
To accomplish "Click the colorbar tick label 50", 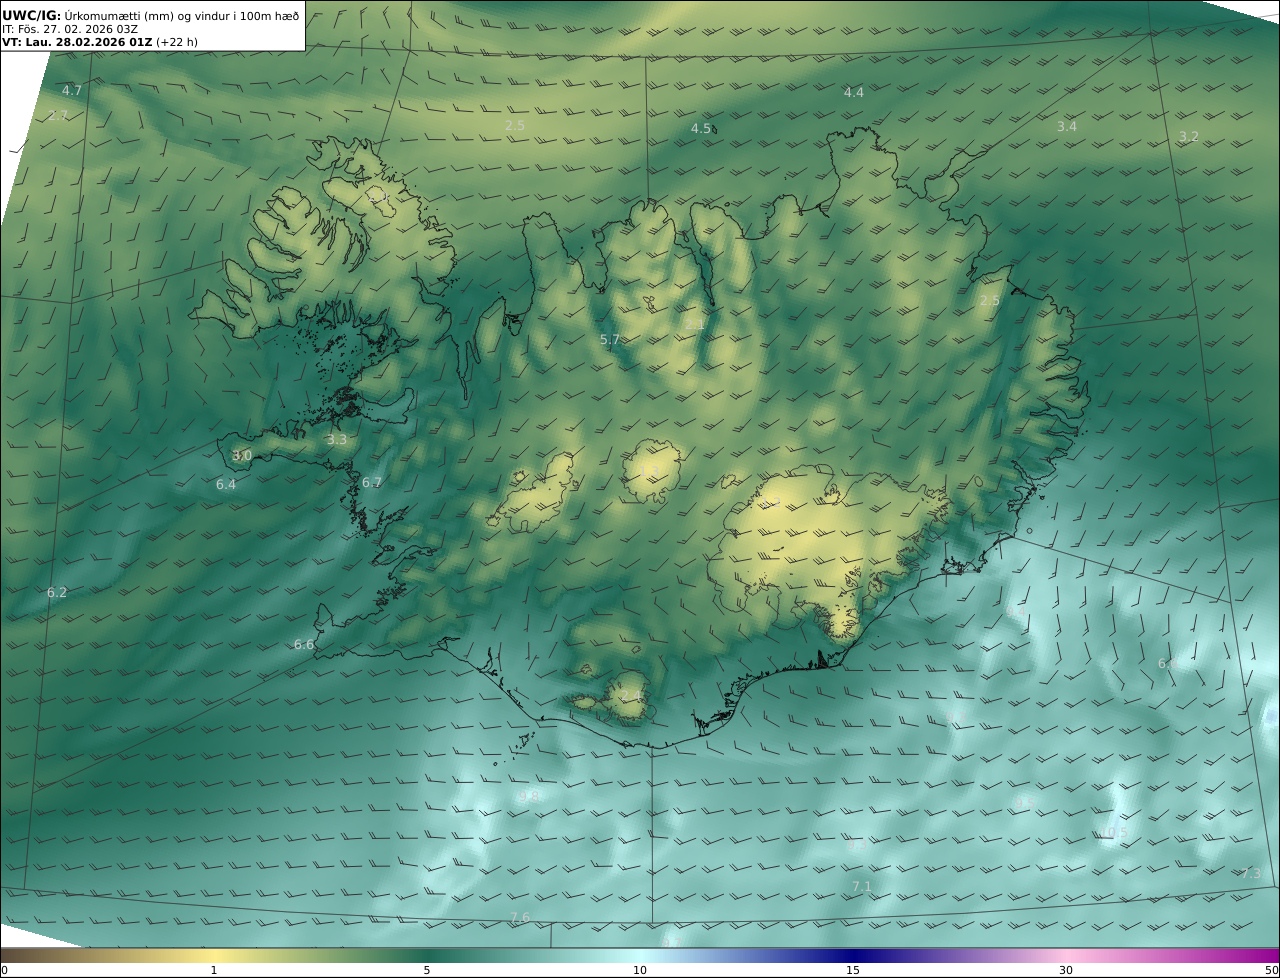I will [x=1271, y=971].
